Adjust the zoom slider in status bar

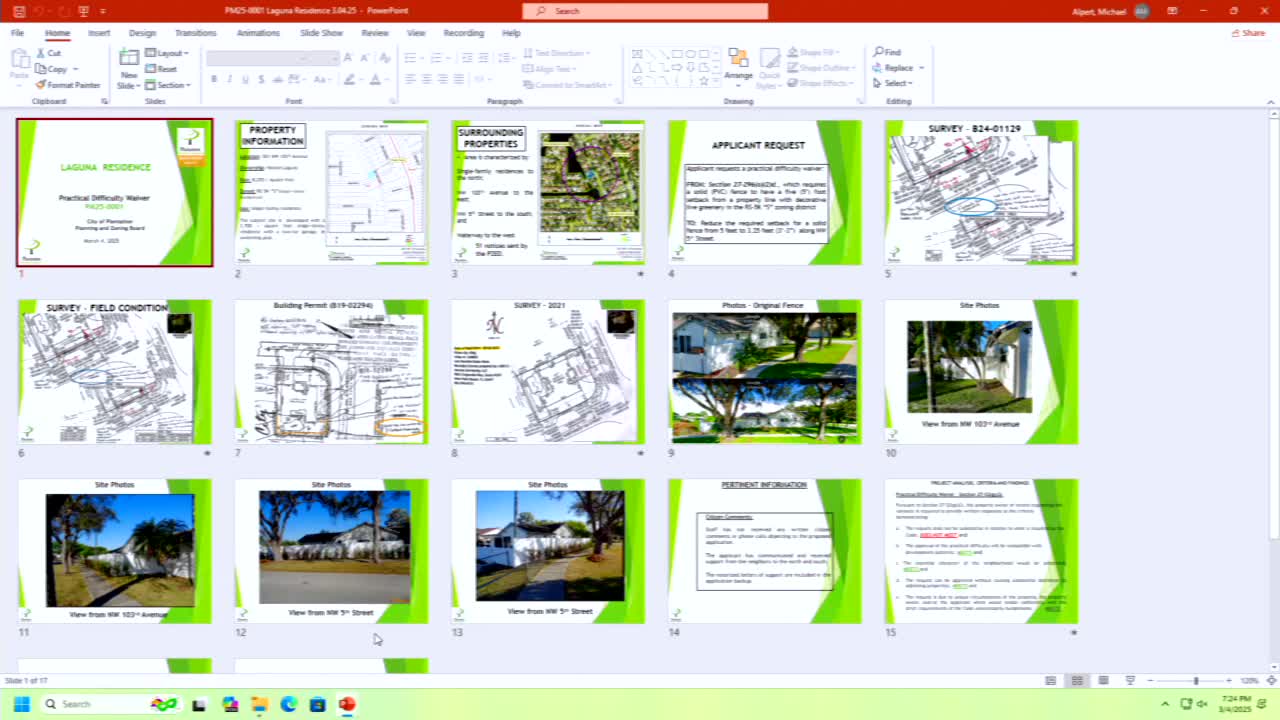1195,680
